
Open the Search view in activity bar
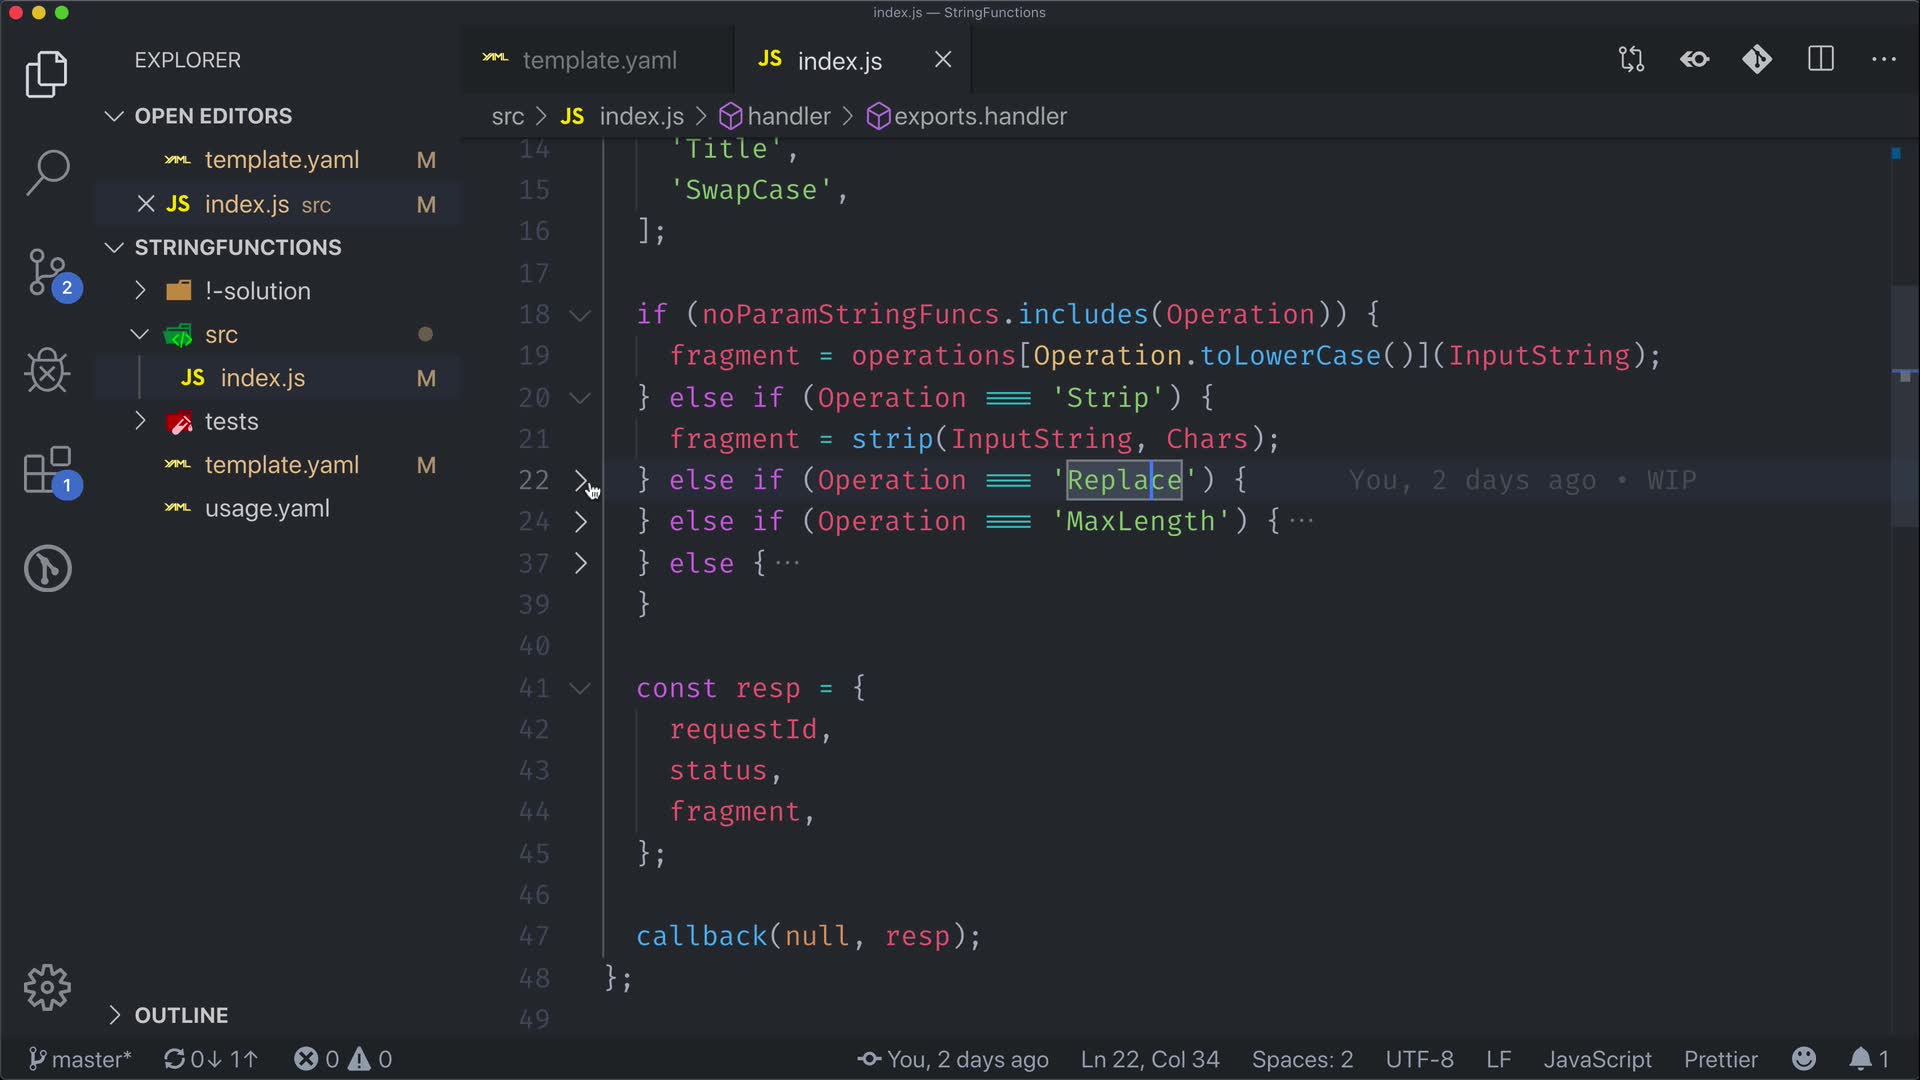click(x=47, y=172)
